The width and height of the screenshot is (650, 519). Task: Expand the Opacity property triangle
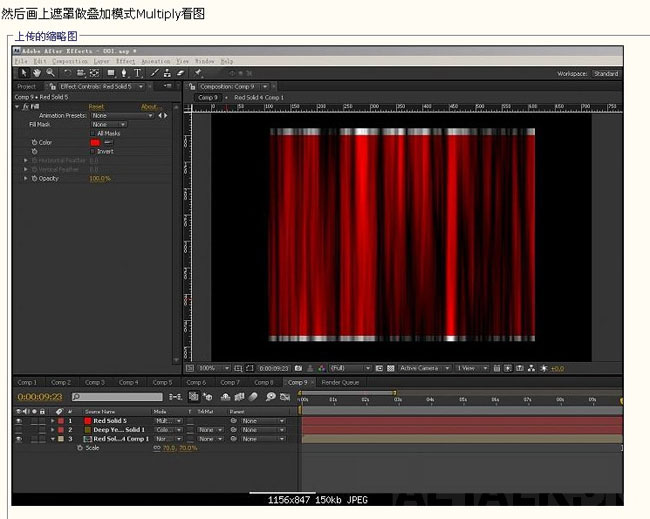(x=26, y=178)
